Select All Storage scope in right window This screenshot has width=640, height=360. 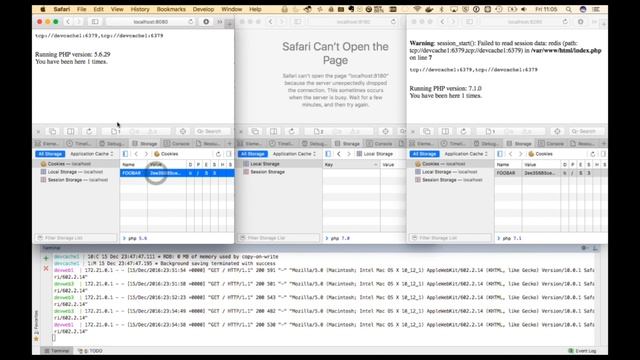(424, 154)
